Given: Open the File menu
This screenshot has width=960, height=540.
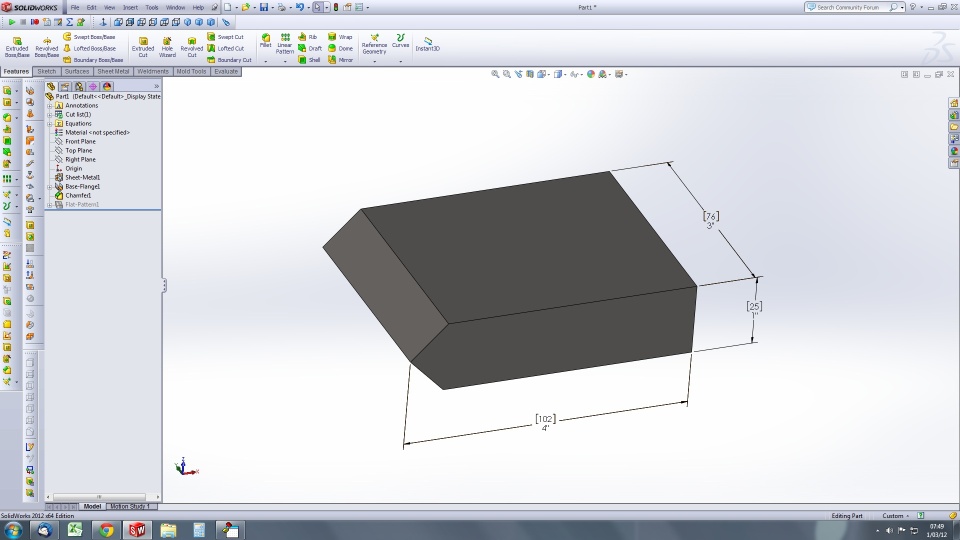Looking at the screenshot, I should [x=75, y=7].
